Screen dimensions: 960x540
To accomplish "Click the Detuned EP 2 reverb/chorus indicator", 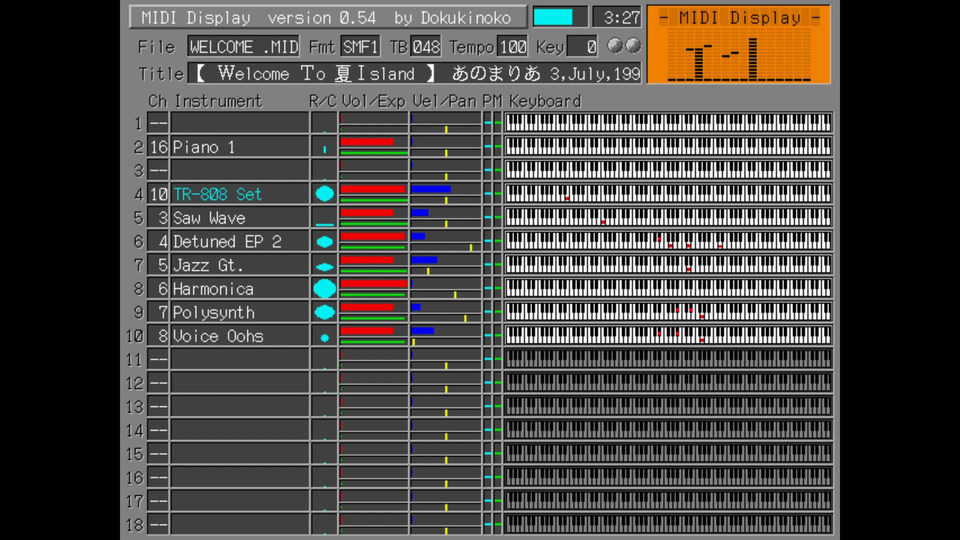I will pyautogui.click(x=324, y=242).
